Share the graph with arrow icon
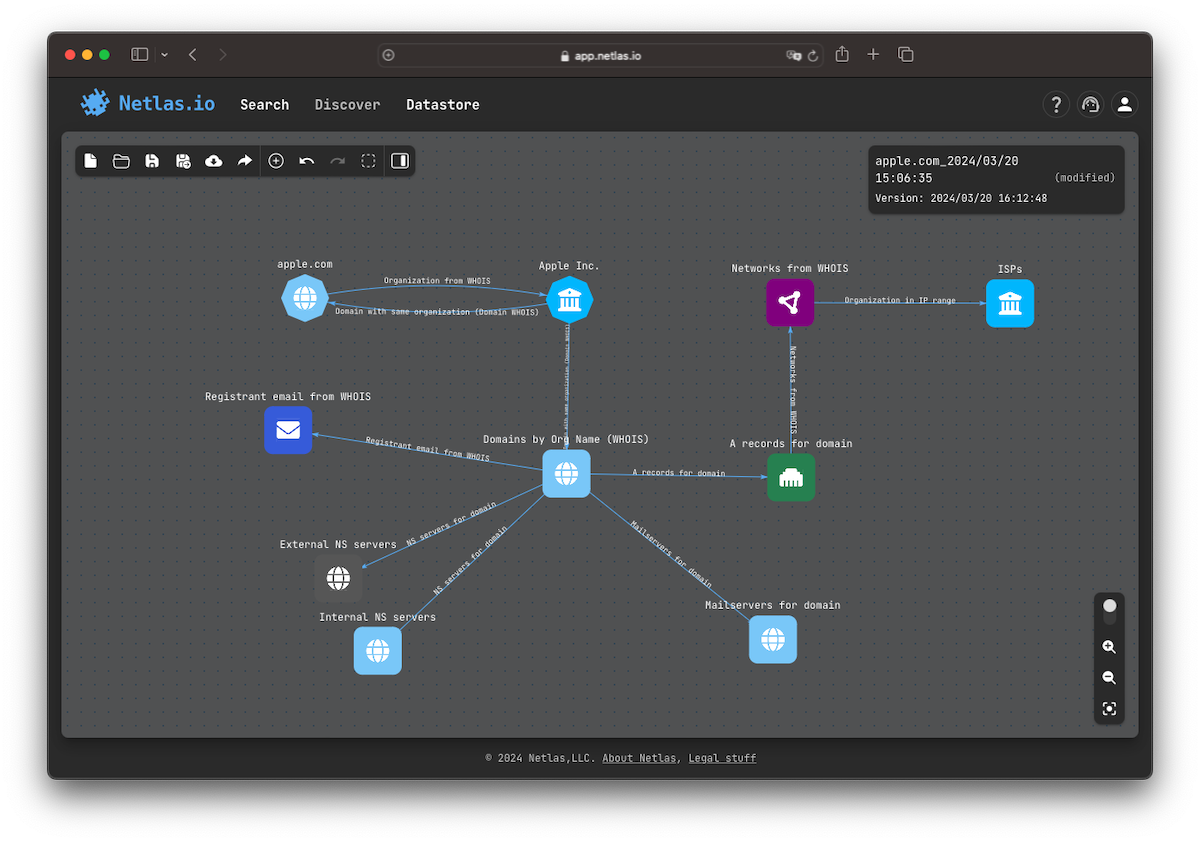The height and width of the screenshot is (842, 1200). coord(244,161)
